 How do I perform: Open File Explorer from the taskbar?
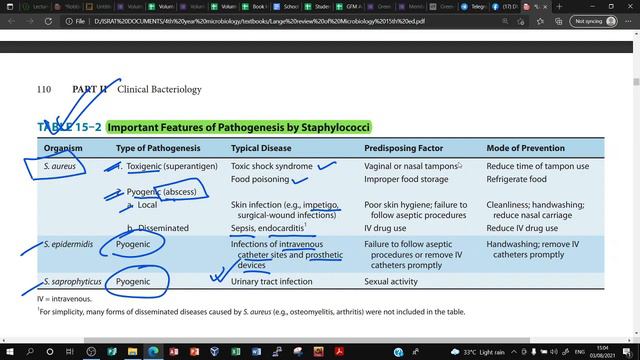tap(132, 351)
